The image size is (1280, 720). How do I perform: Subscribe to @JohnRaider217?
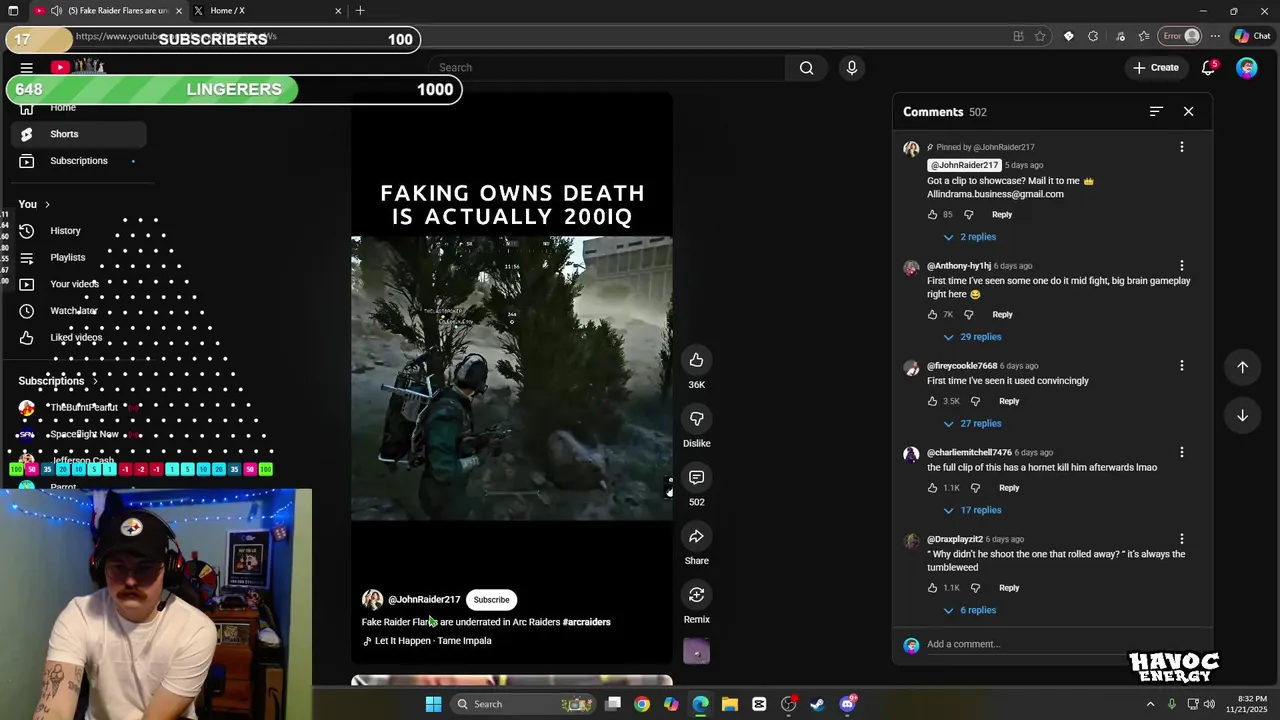click(x=491, y=600)
